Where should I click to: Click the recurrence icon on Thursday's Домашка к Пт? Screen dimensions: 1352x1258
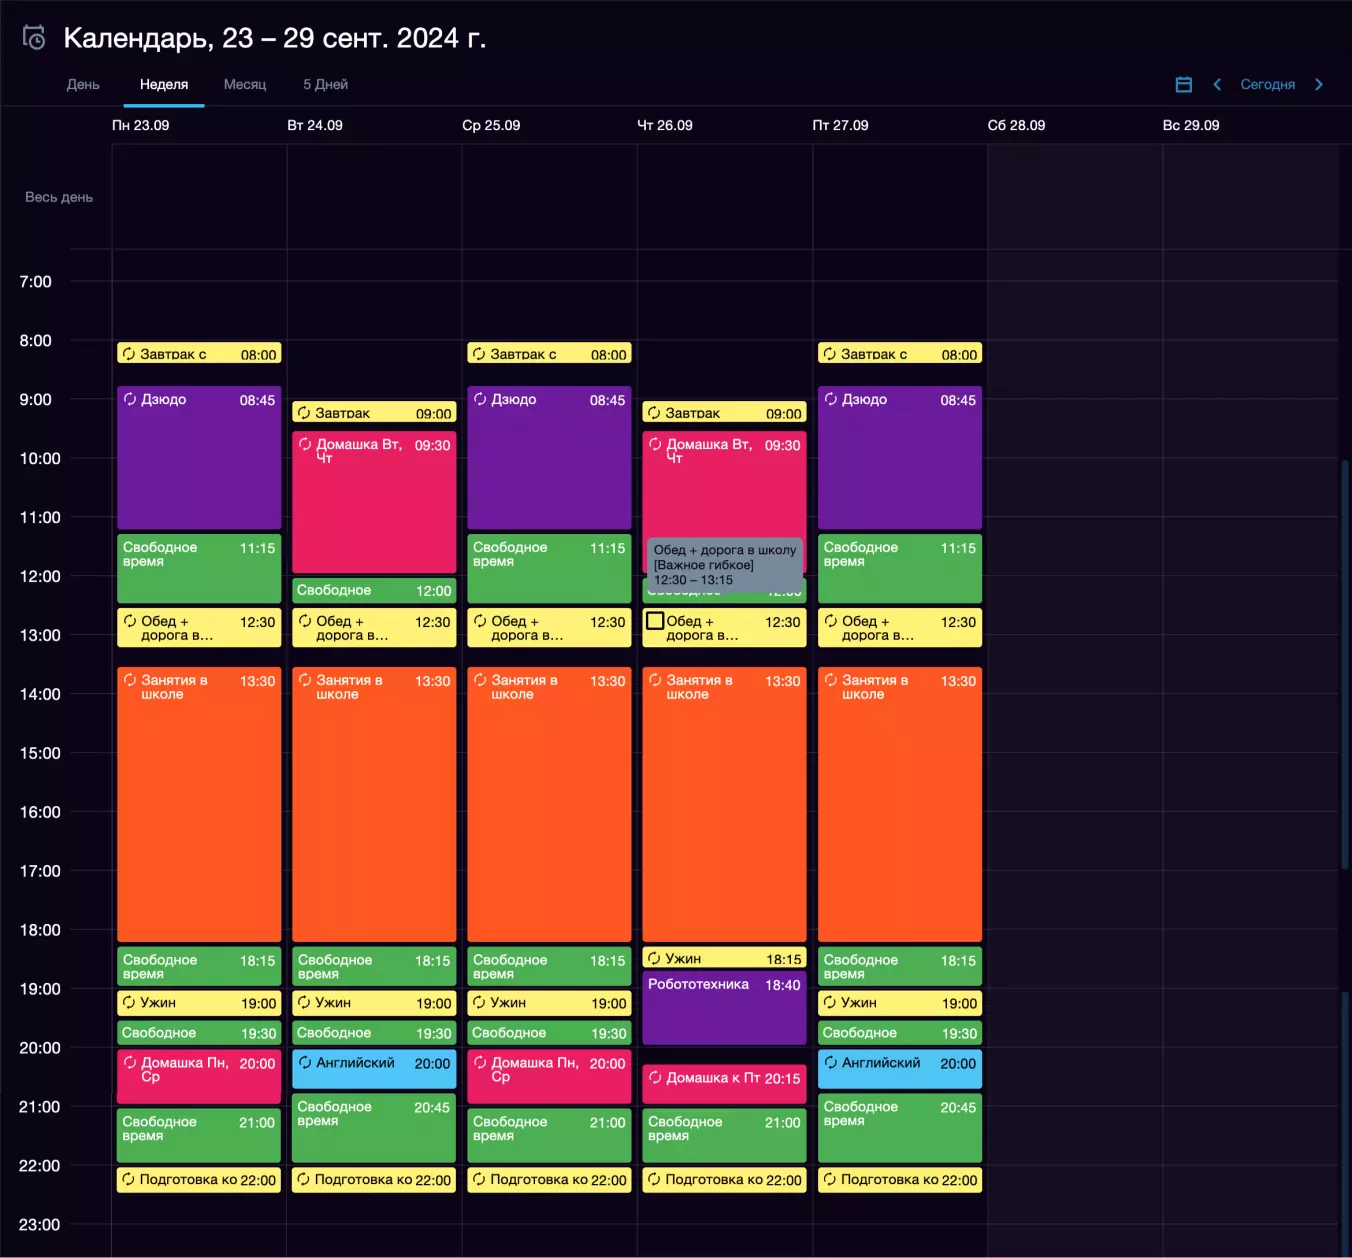pos(655,1078)
